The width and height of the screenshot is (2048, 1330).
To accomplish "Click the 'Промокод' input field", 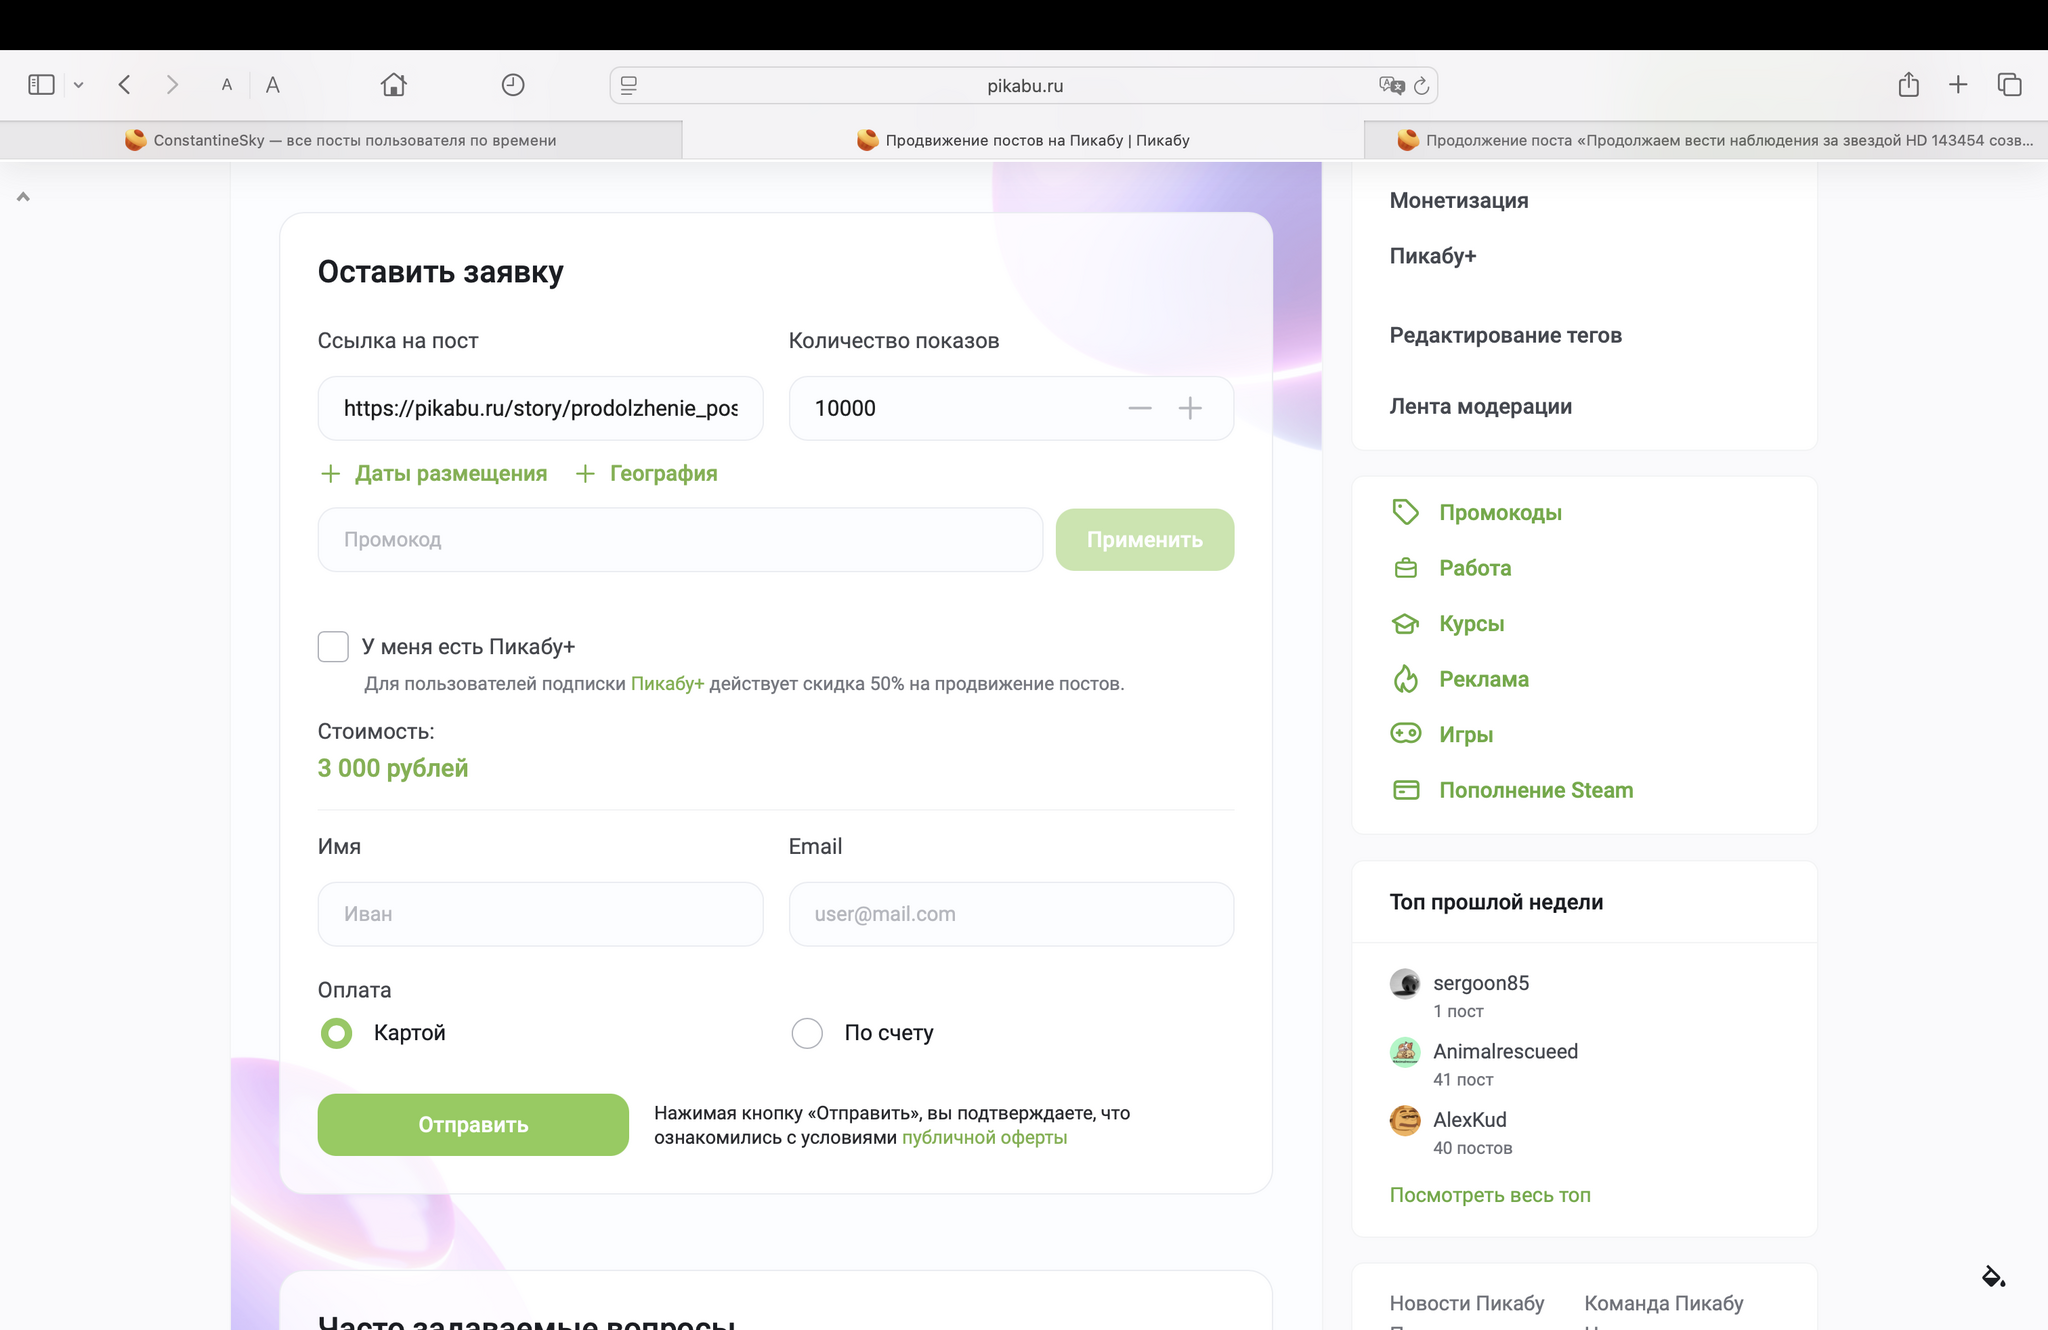I will tap(680, 540).
